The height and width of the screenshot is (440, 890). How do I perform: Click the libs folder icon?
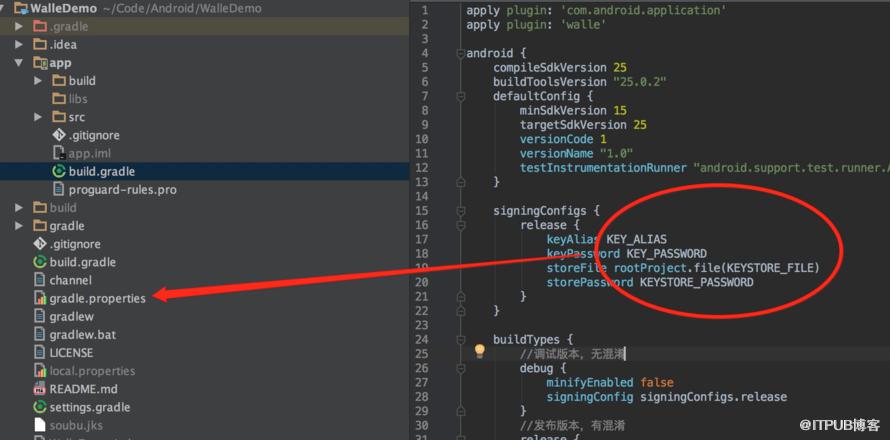59,99
